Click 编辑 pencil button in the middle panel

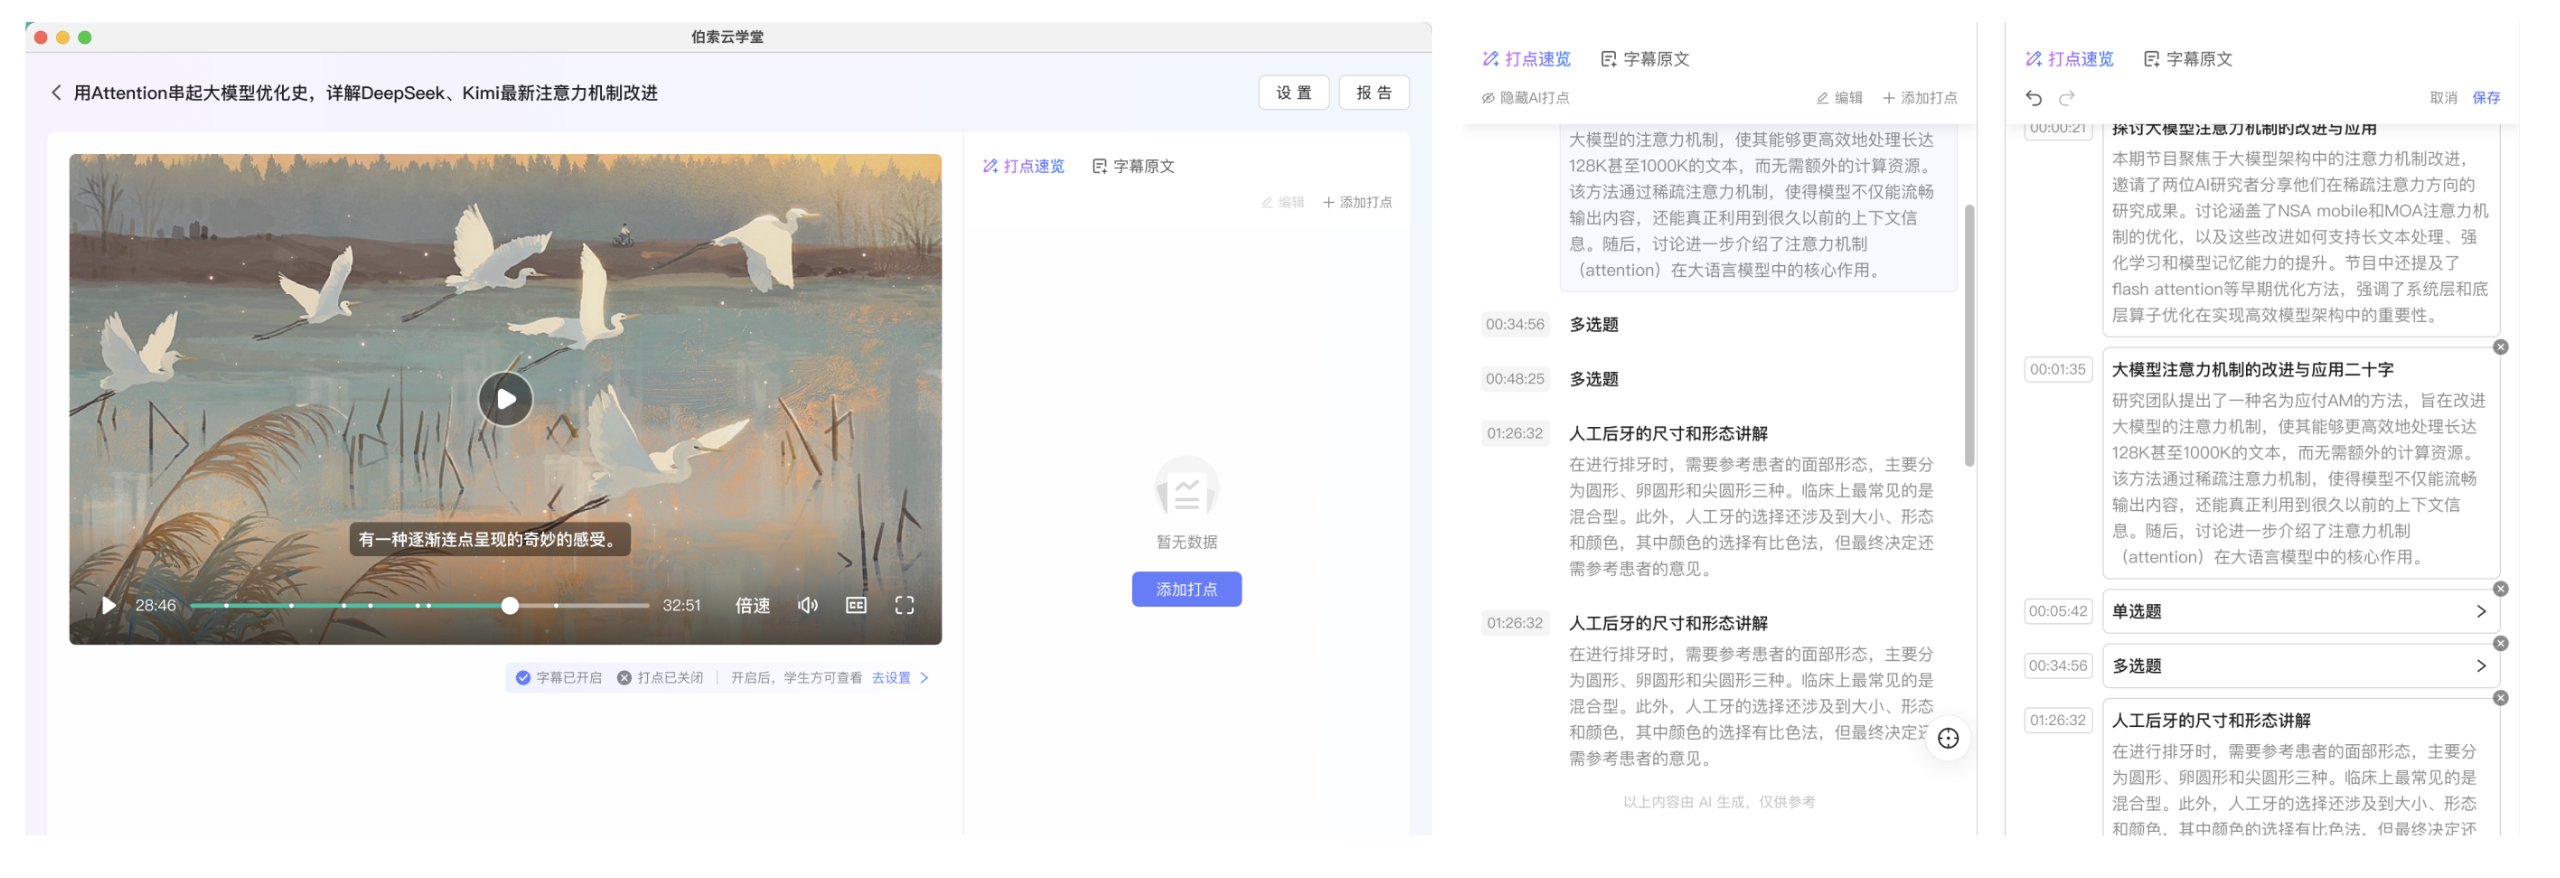[x=1839, y=98]
